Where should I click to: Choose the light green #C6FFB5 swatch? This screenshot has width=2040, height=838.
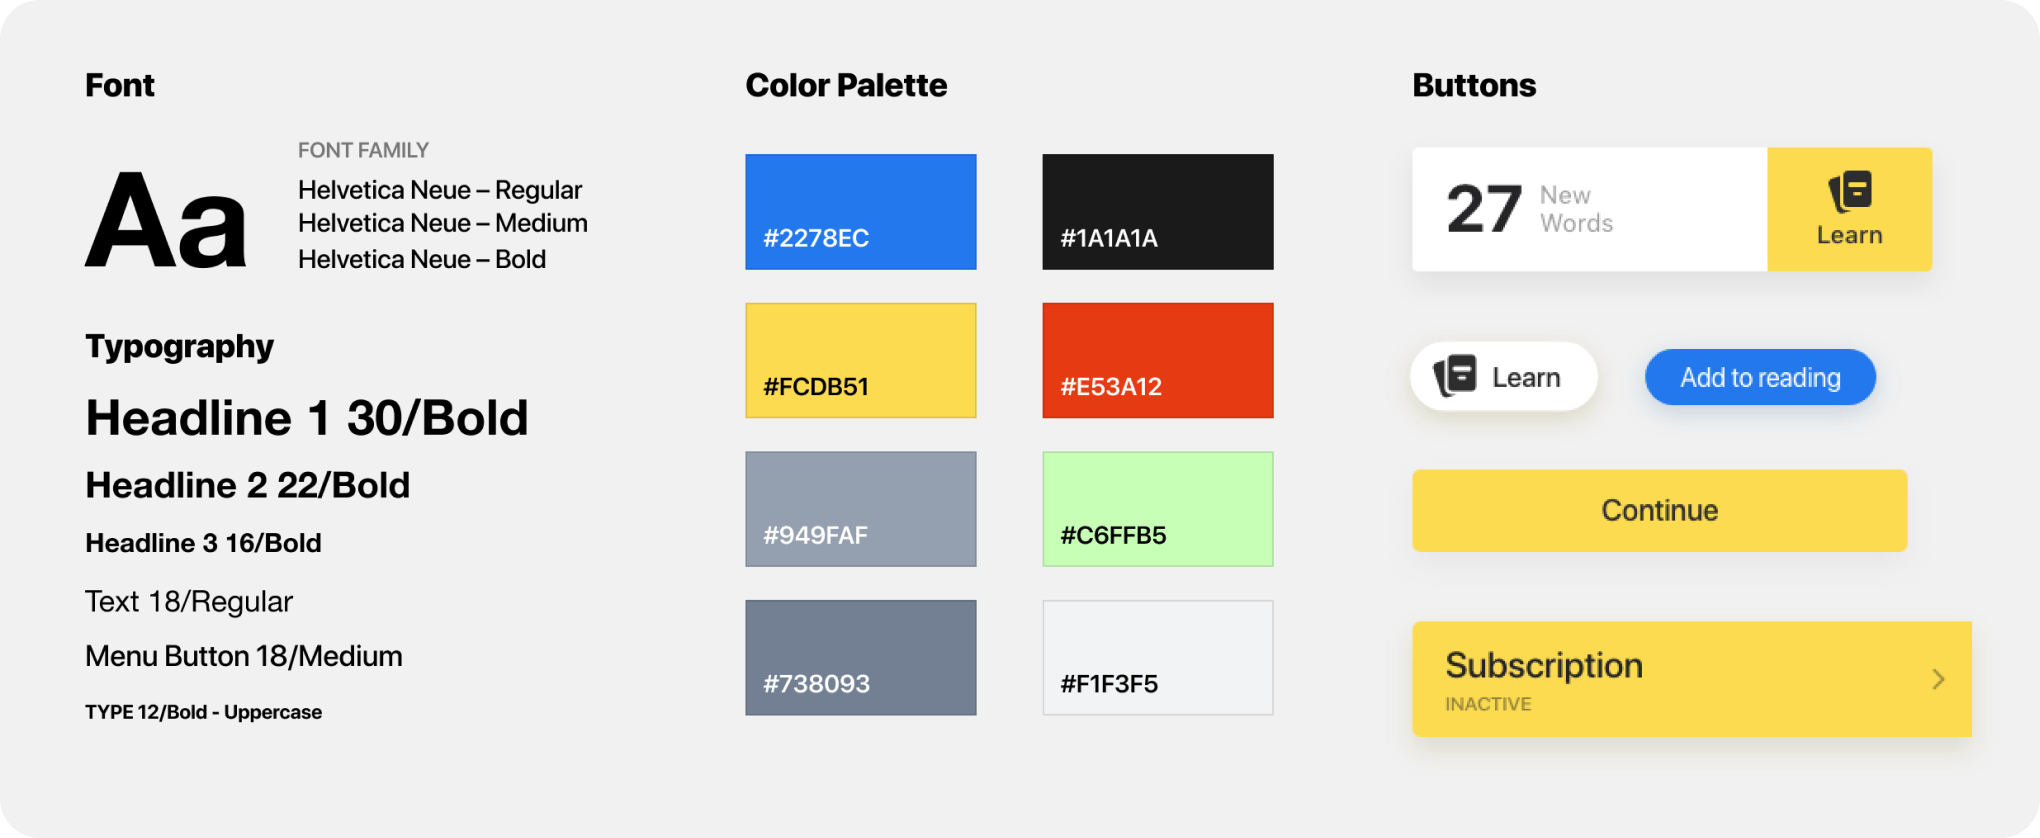pos(1157,509)
